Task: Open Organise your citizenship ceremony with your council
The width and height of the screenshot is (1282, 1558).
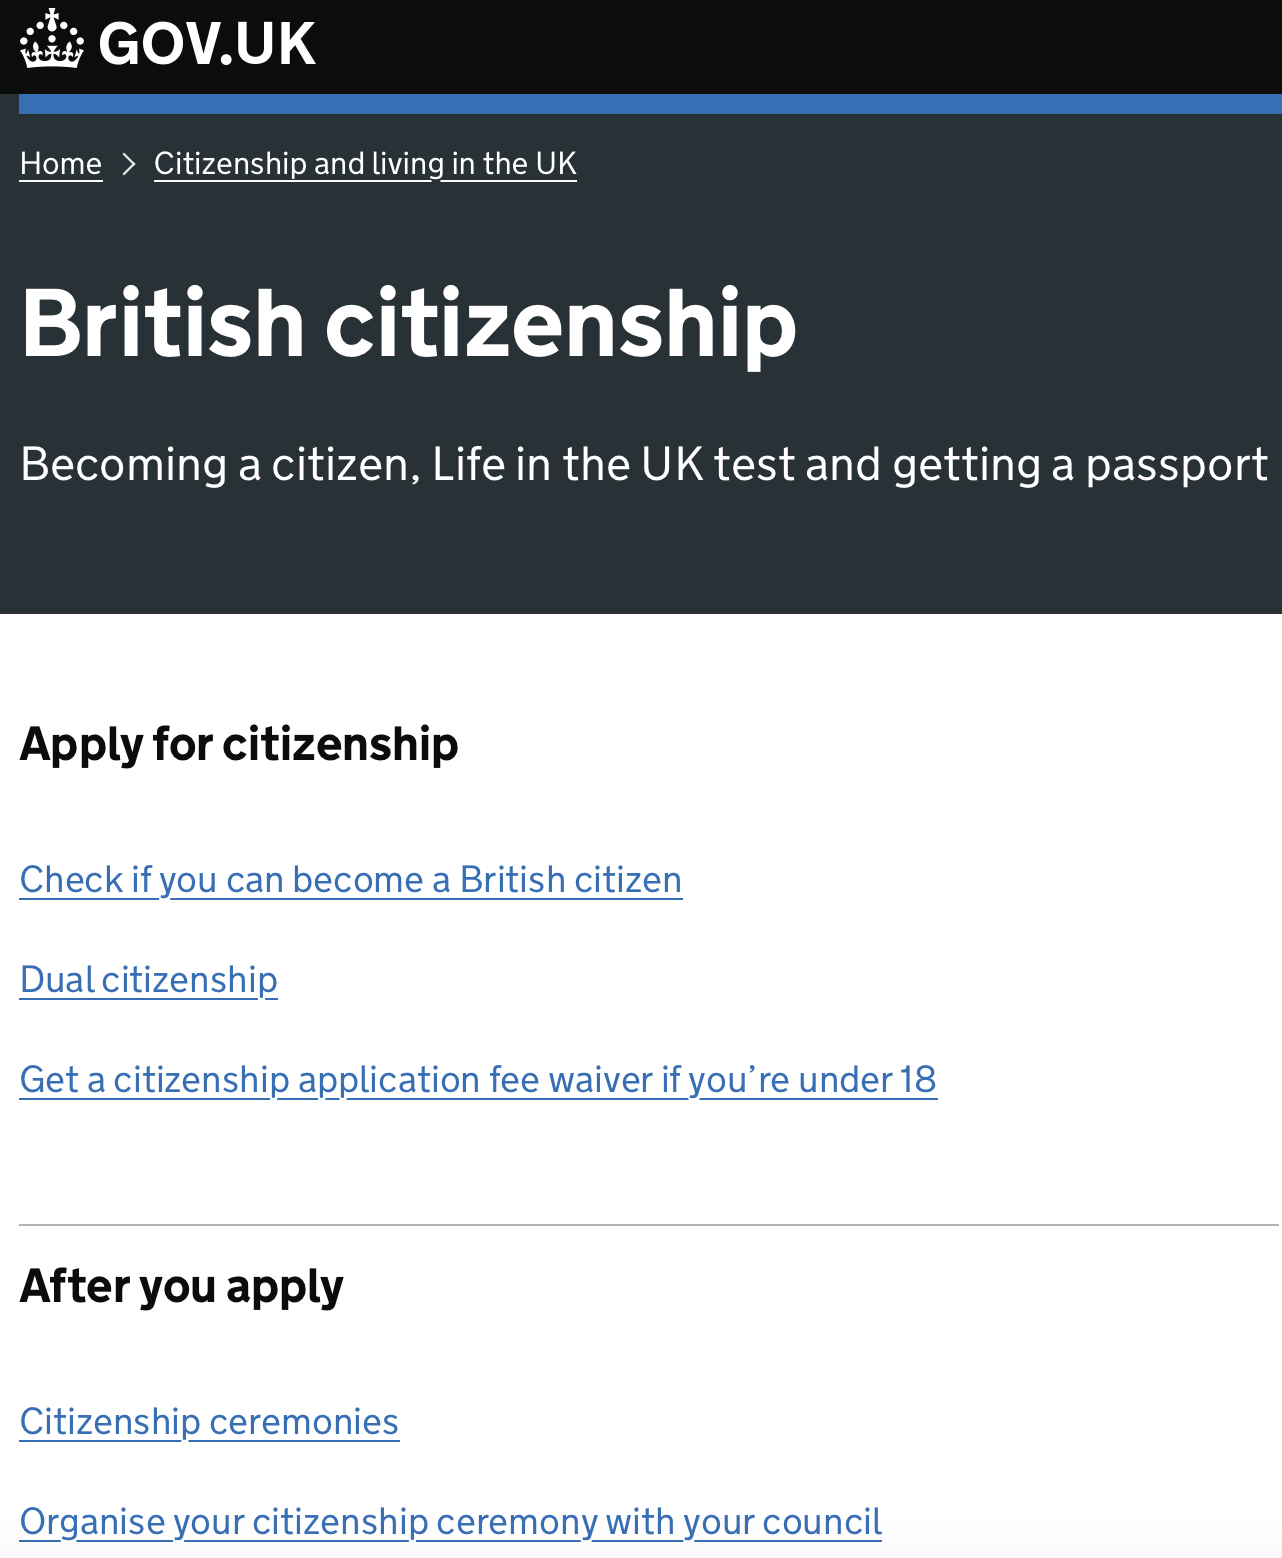Action: tap(451, 1522)
